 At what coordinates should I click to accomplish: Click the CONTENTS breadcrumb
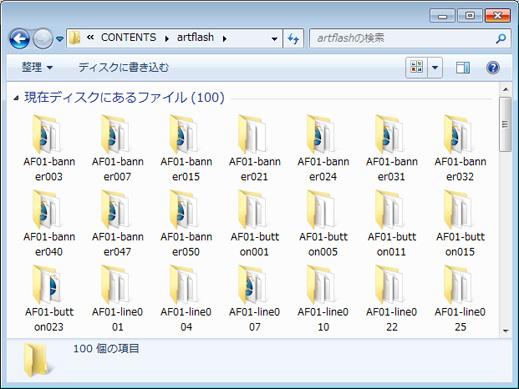[128, 37]
